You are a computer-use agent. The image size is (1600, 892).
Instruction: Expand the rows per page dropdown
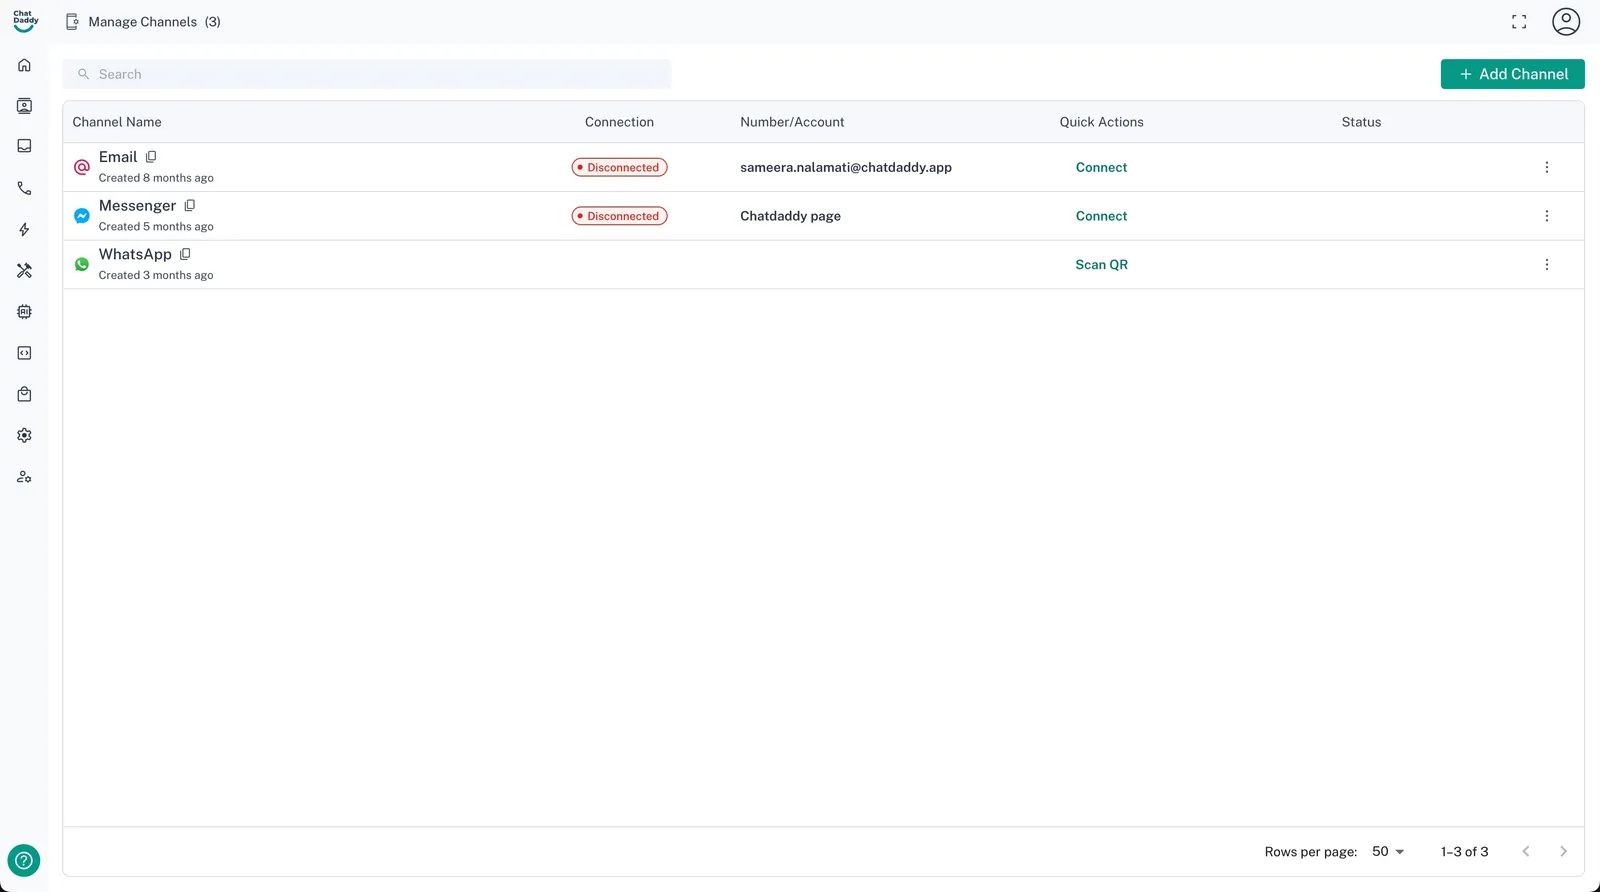point(1388,852)
